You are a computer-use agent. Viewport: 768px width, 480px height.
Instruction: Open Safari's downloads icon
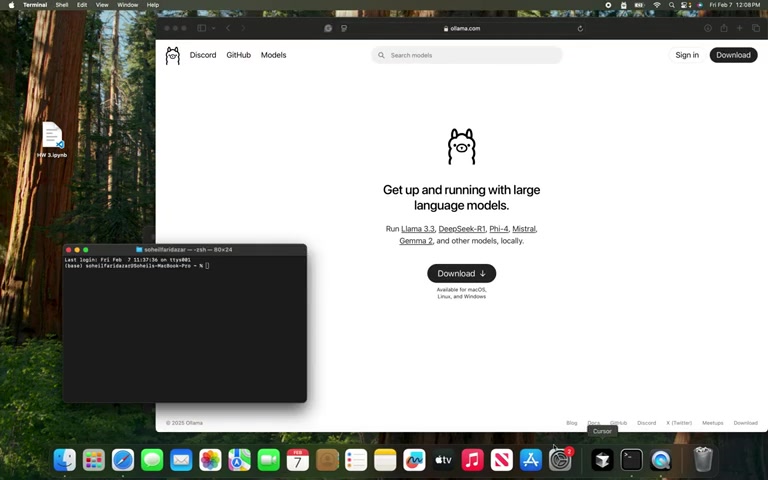click(708, 28)
